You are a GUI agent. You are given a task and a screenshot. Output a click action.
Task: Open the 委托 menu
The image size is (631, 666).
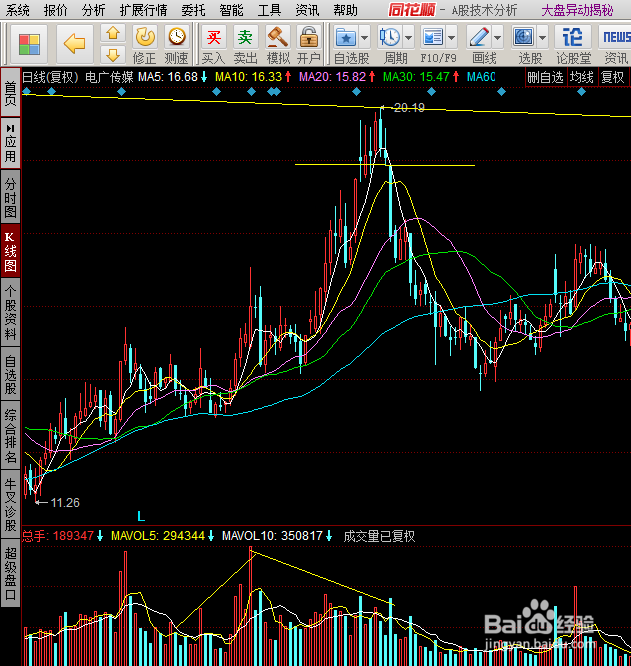coord(193,10)
